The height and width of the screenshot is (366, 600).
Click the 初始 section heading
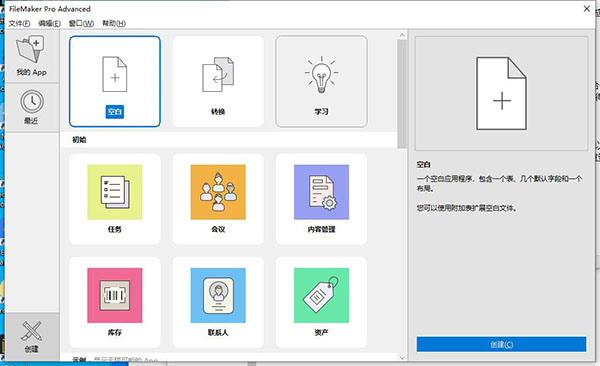(x=79, y=140)
